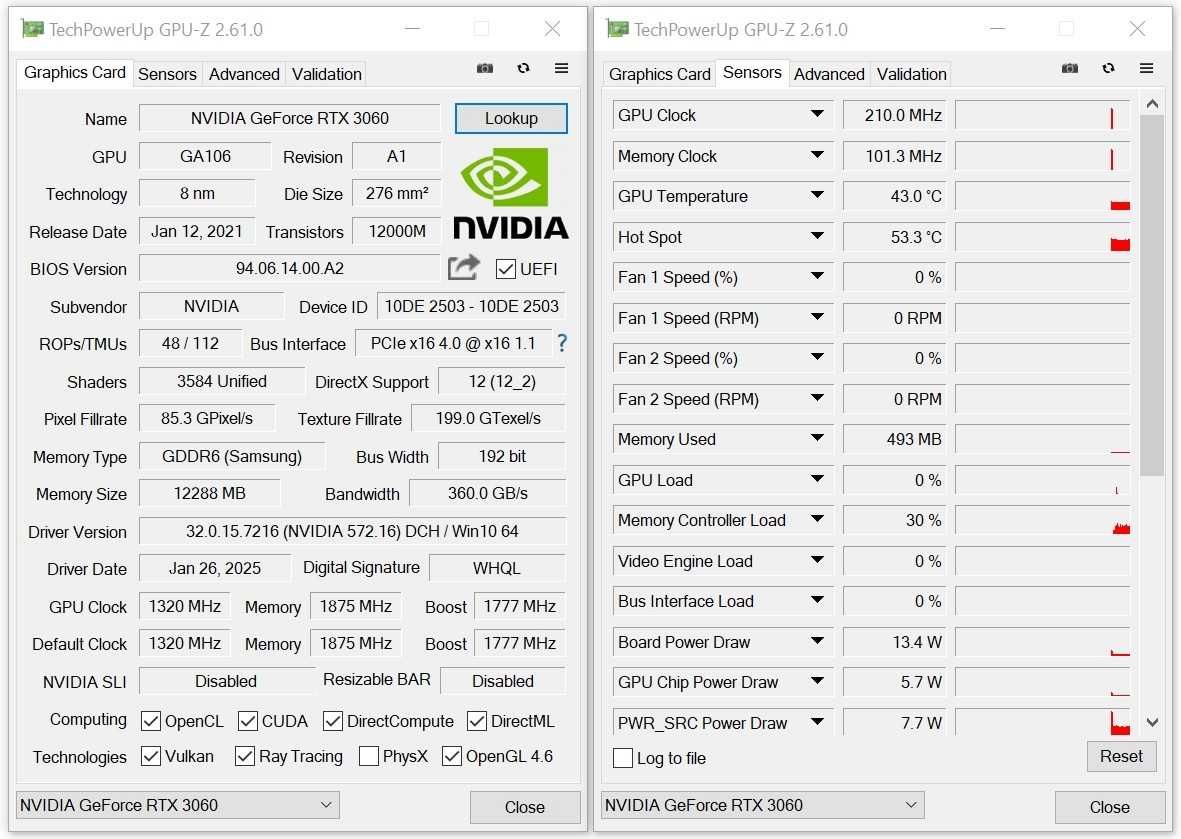Open the Fan 2 Speed (RPM) dropdown arrow
This screenshot has height=839, width=1181.
pos(817,398)
